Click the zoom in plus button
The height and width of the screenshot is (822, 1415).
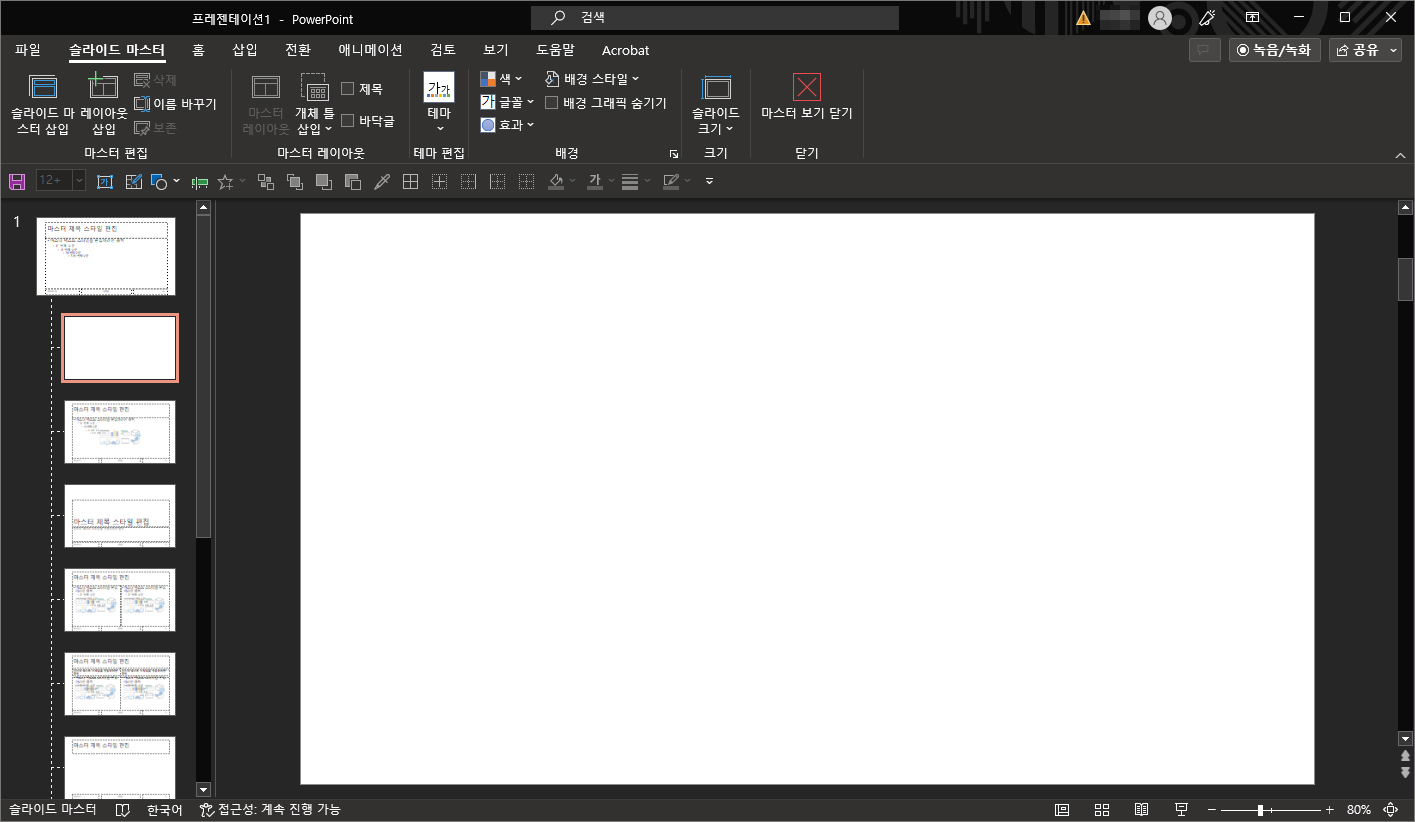1329,809
